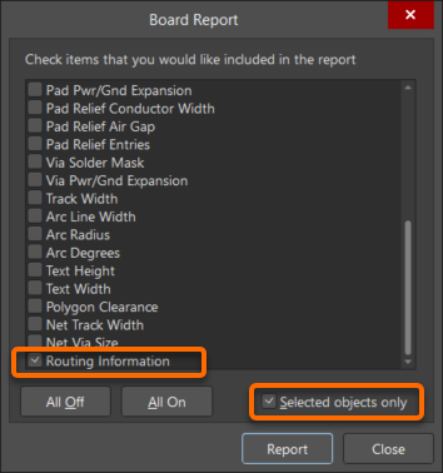Enable the Pad Pwr/Gnd Expansion checkbox
This screenshot has width=443, height=473.
click(x=35, y=90)
